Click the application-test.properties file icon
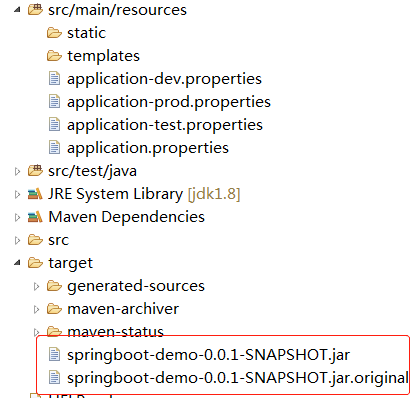Screen dimensions: 420x398 pyautogui.click(x=54, y=125)
